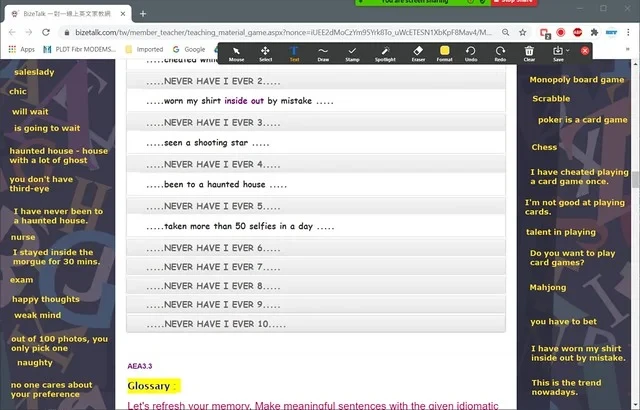Pick the Draw annotation tool
The height and width of the screenshot is (410, 640).
coord(323,54)
